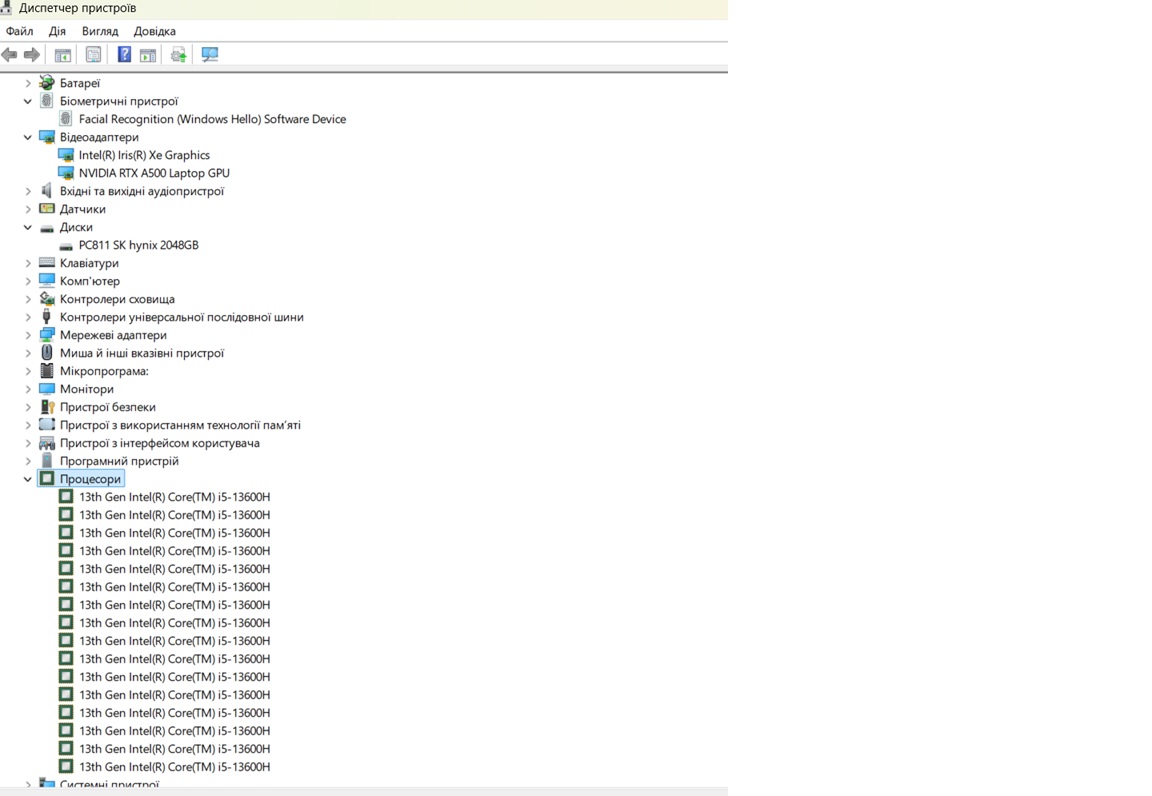The height and width of the screenshot is (796, 1152).
Task: Click the Датчики sensors icon
Action: coord(47,209)
